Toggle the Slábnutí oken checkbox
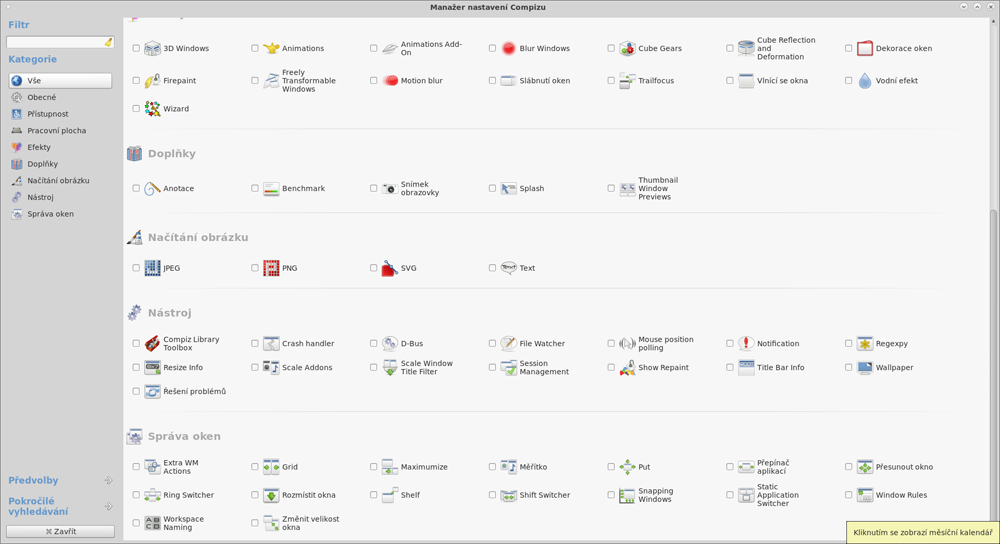Viewport: 1000px width, 544px height. [492, 81]
